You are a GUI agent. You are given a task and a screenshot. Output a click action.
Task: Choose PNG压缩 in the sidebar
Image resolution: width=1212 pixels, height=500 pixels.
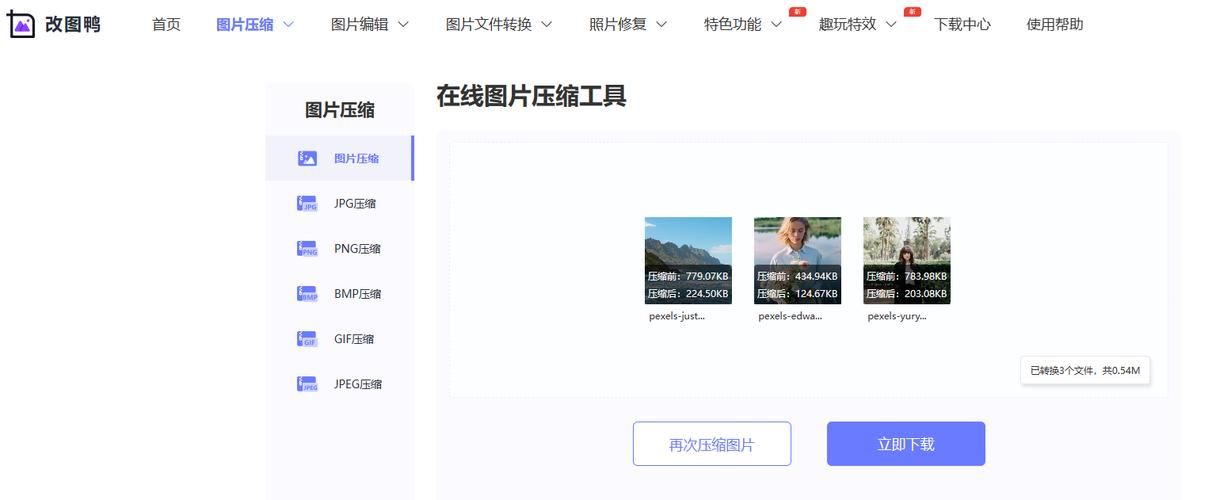[x=340, y=248]
